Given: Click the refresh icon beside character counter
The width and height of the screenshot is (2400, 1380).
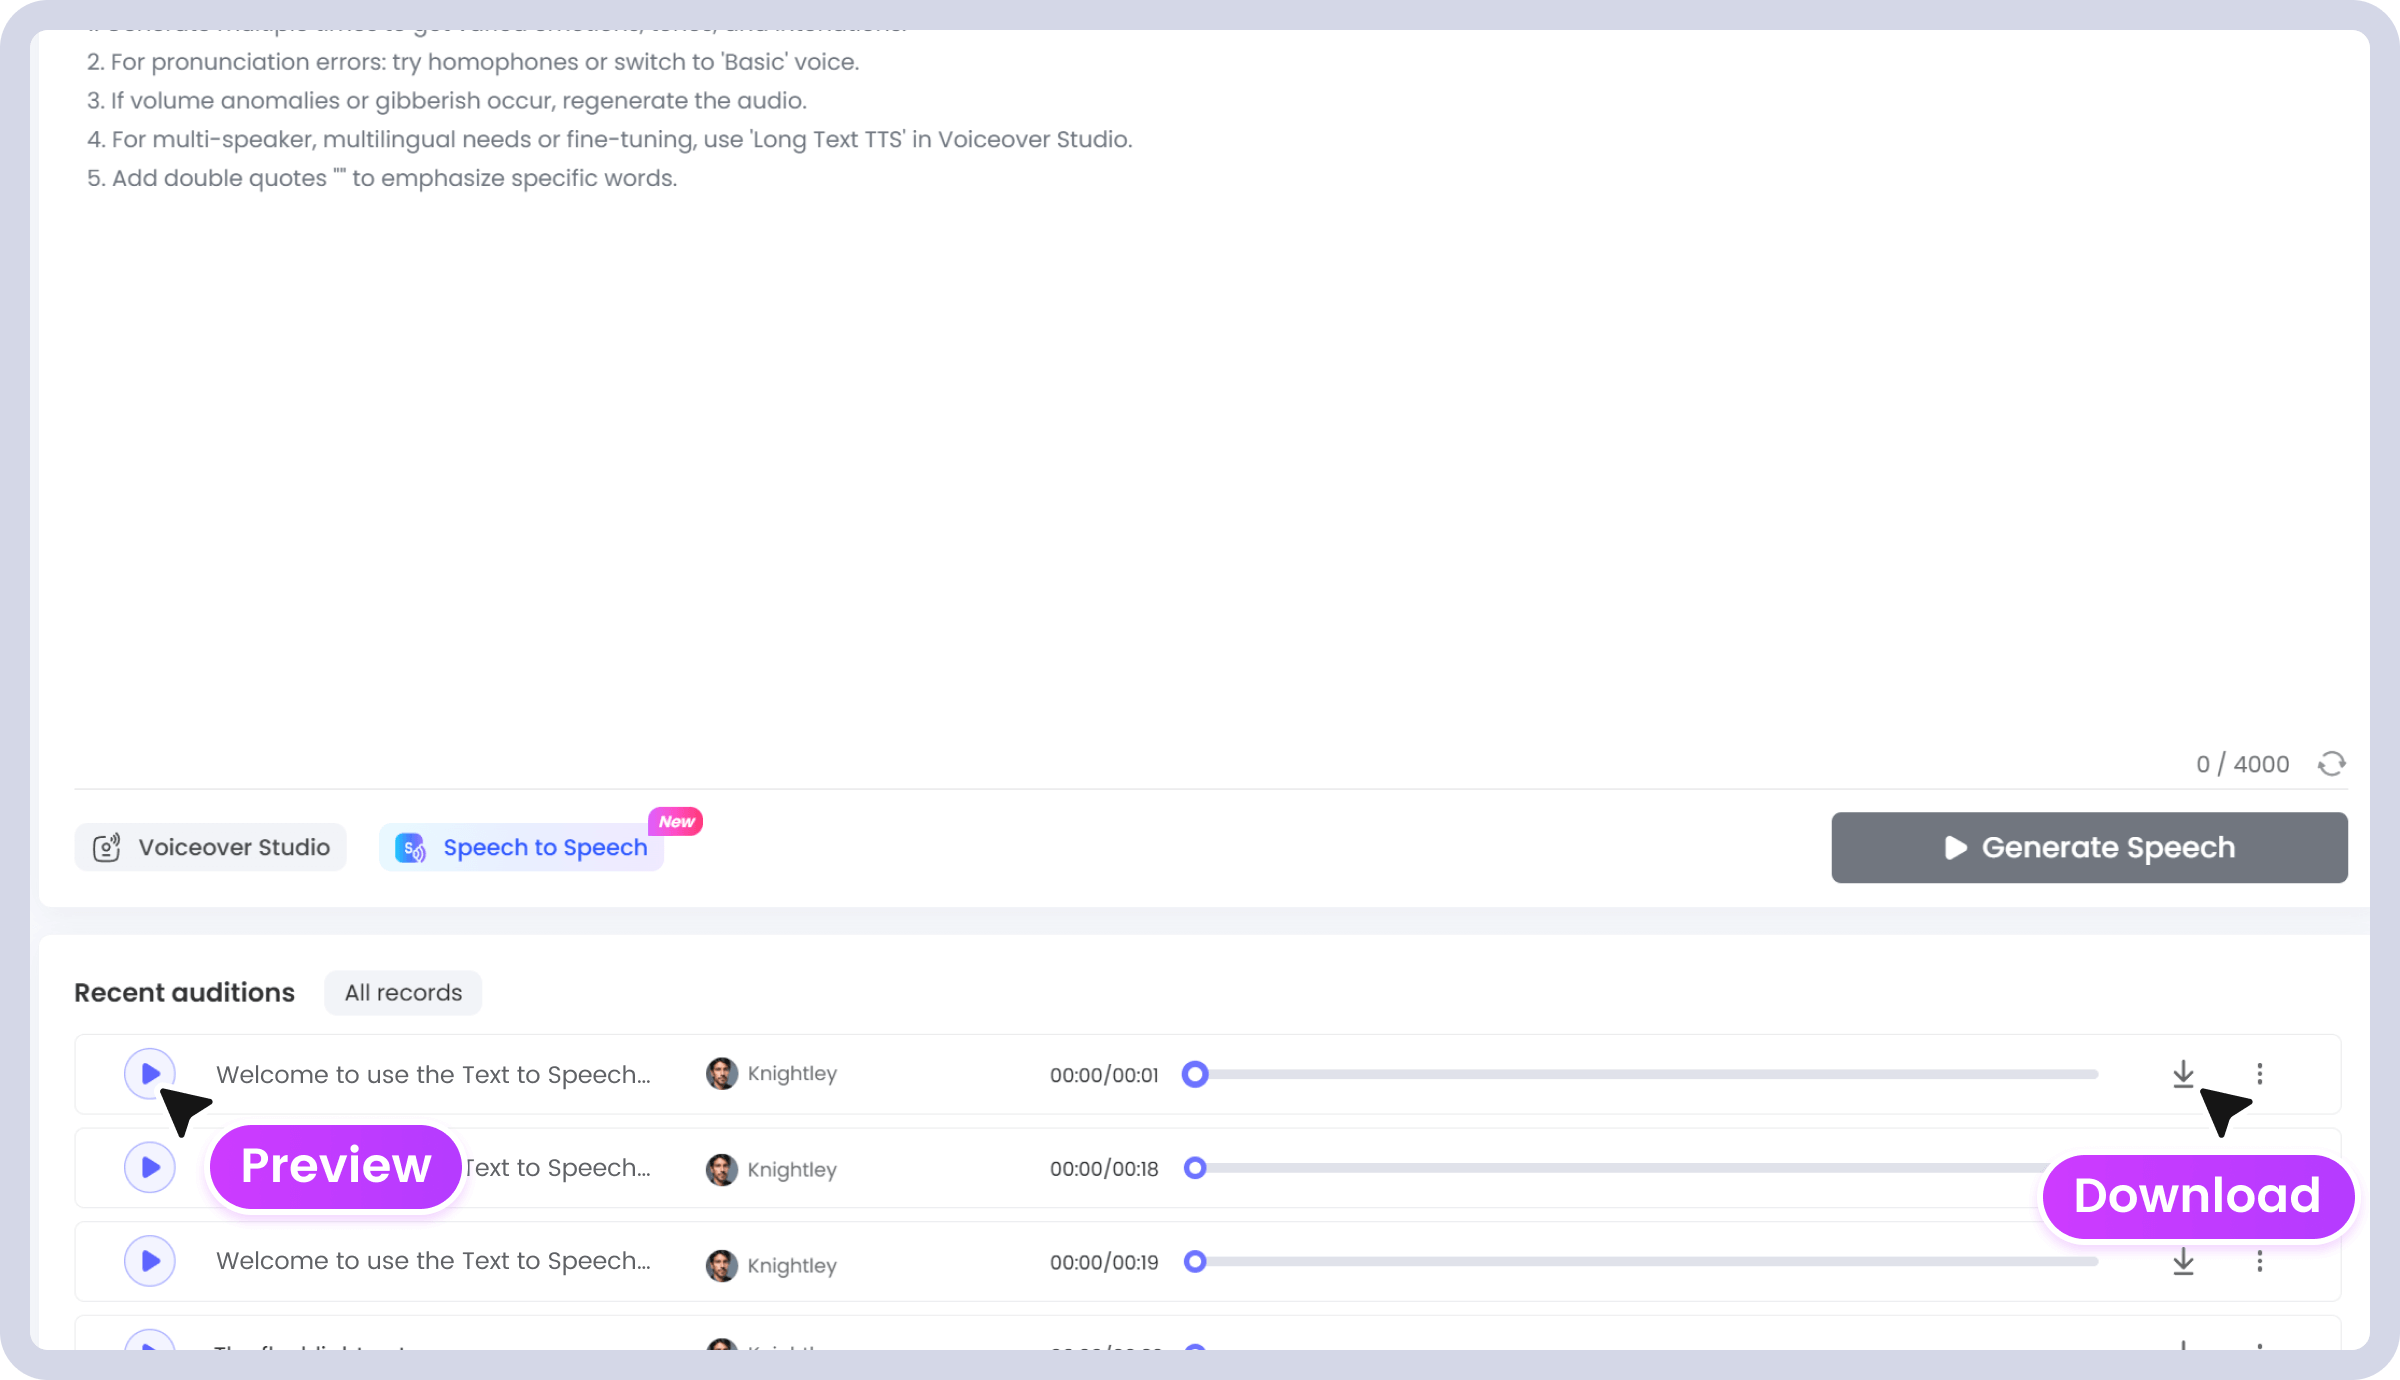Looking at the screenshot, I should pos(2332,764).
